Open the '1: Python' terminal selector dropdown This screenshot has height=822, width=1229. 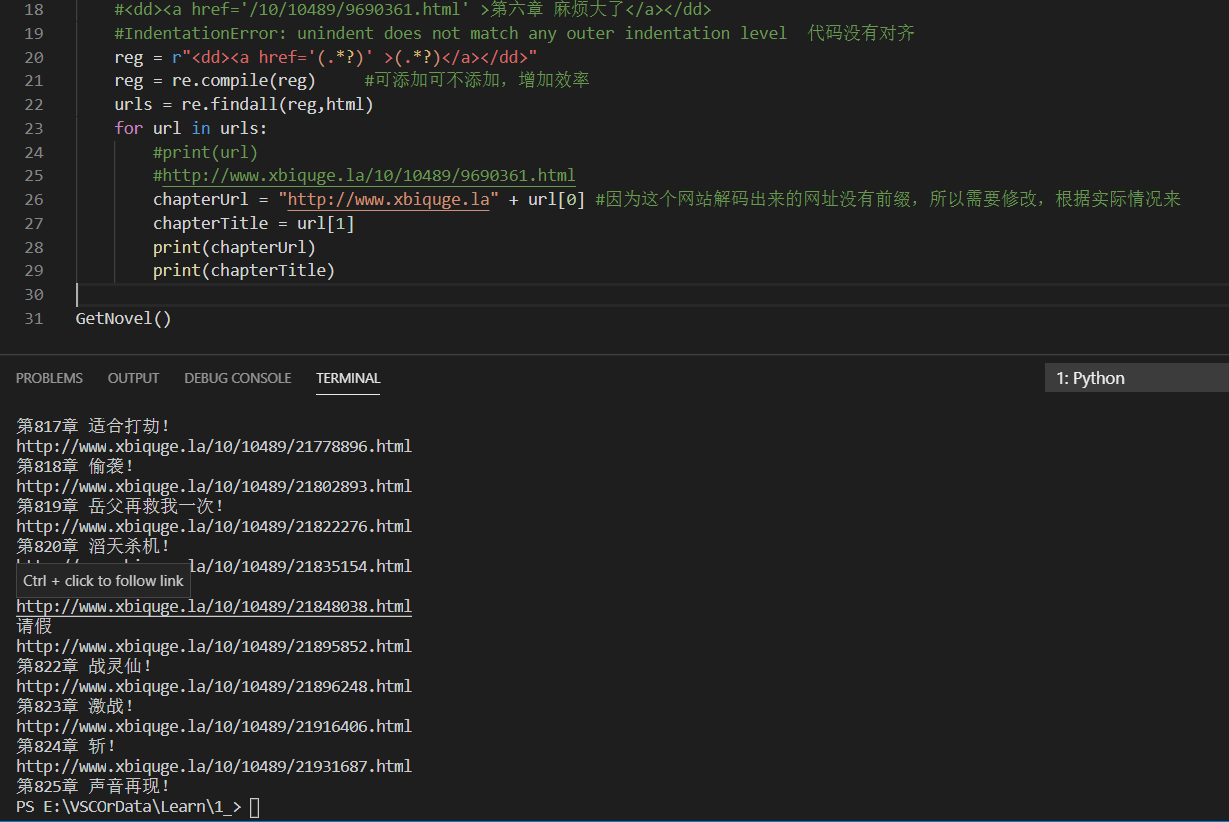click(1136, 378)
